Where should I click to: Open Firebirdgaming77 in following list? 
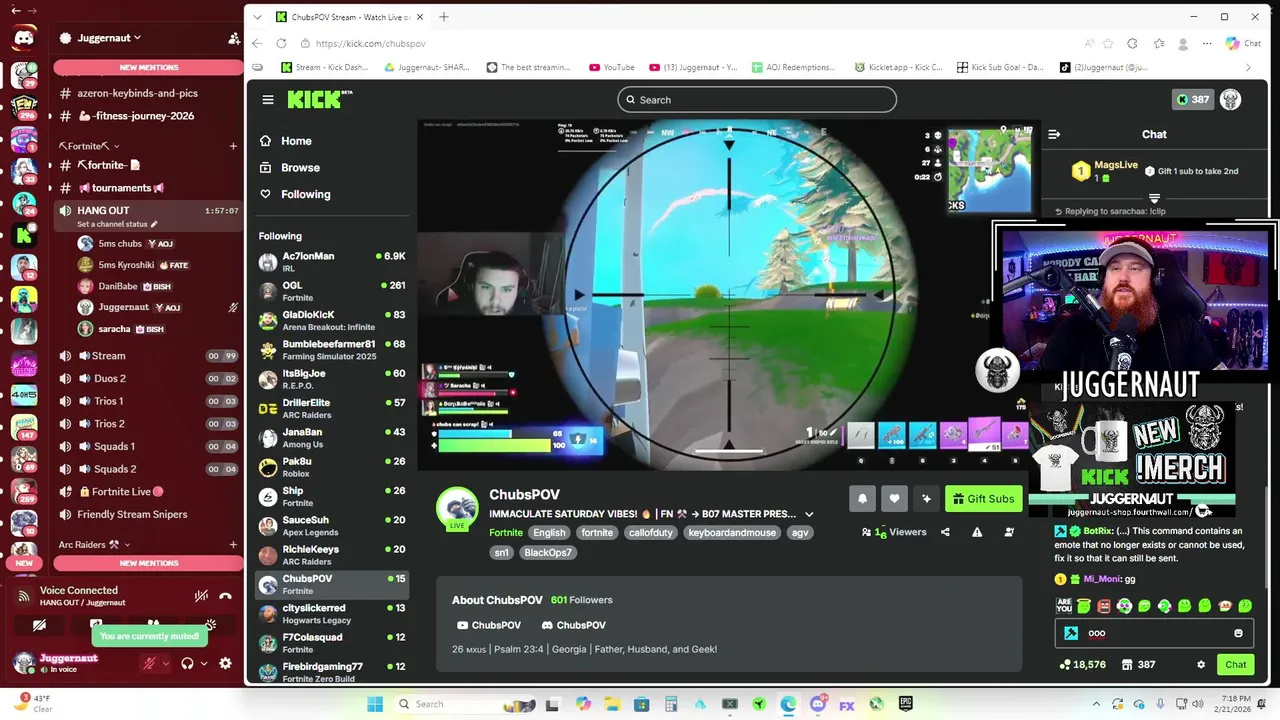pos(332,672)
